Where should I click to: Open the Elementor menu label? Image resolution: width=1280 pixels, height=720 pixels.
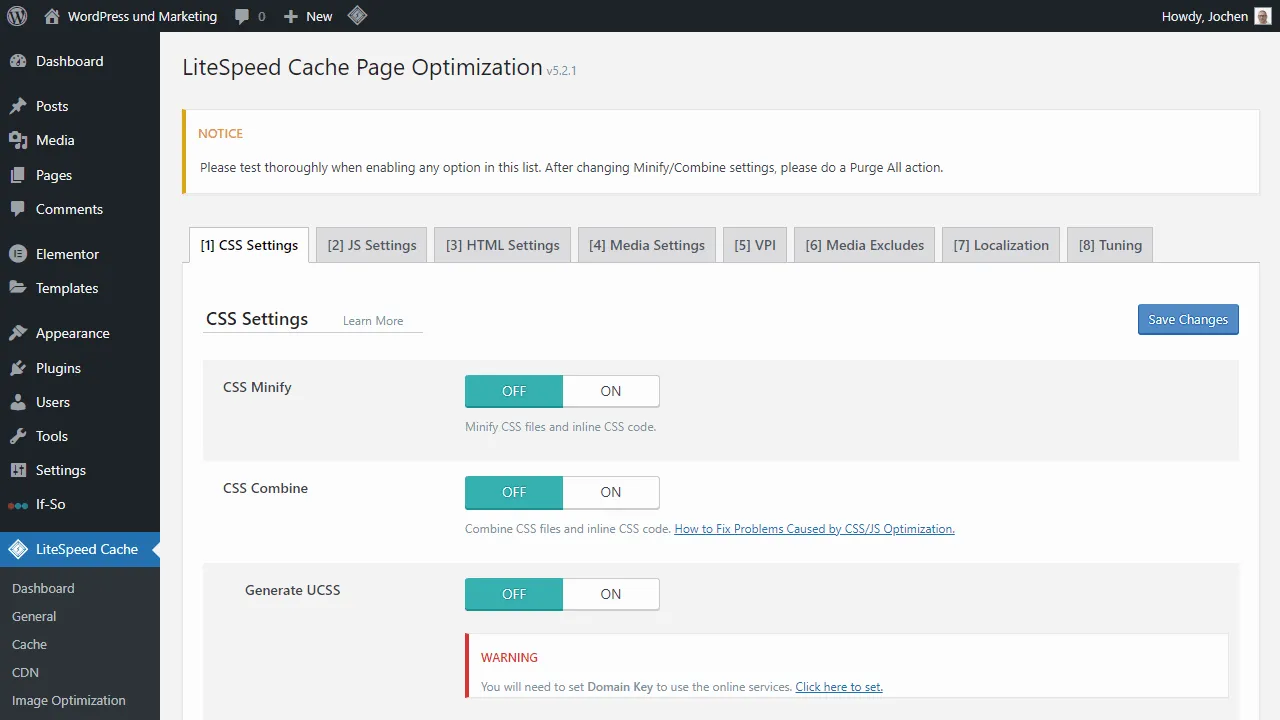point(67,254)
